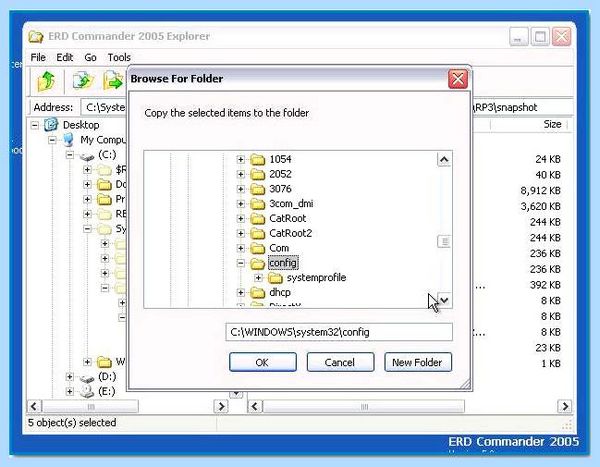Open the Tools menu
This screenshot has height=467, width=600.
pyautogui.click(x=119, y=57)
